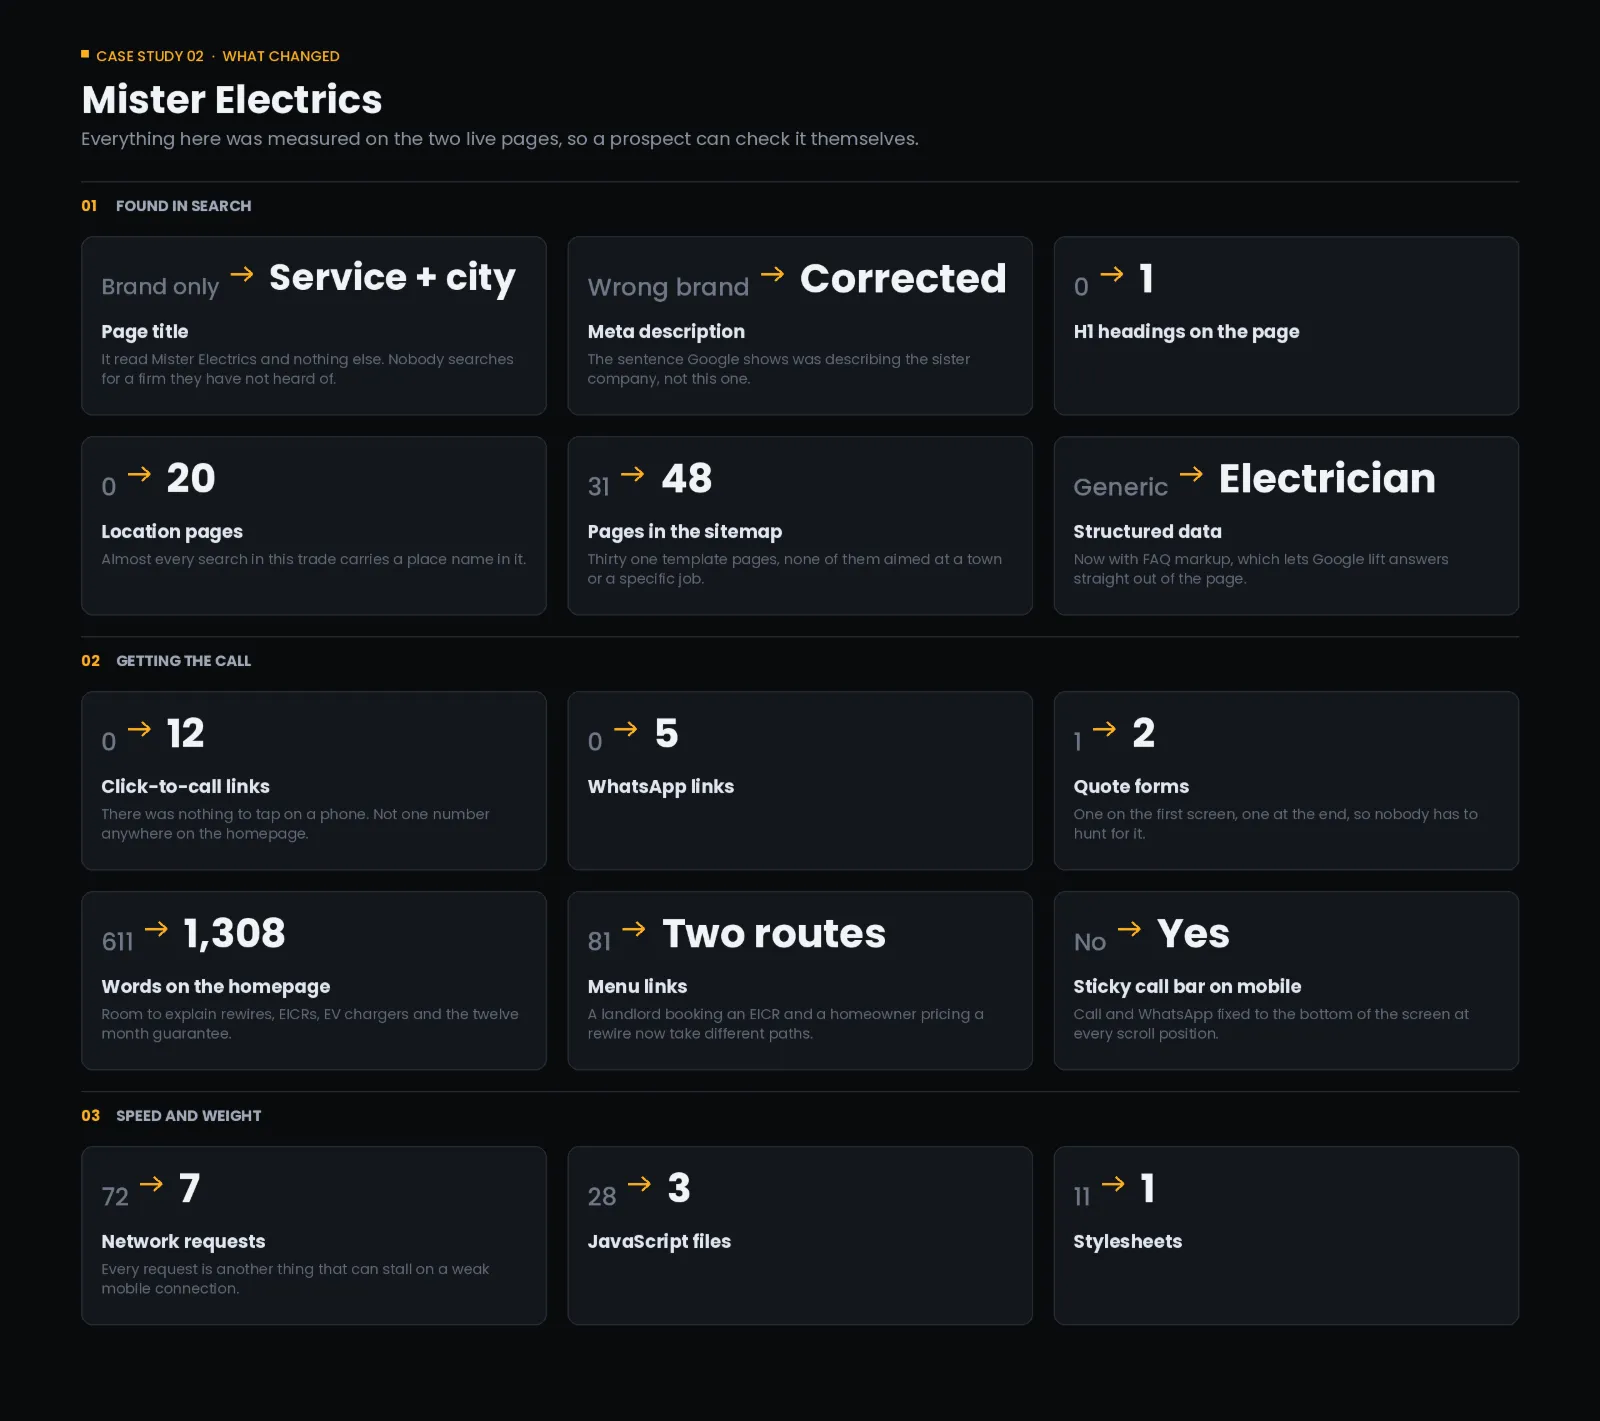This screenshot has height=1421, width=1600.
Task: Select the "Location pages" label
Action: pos(172,532)
